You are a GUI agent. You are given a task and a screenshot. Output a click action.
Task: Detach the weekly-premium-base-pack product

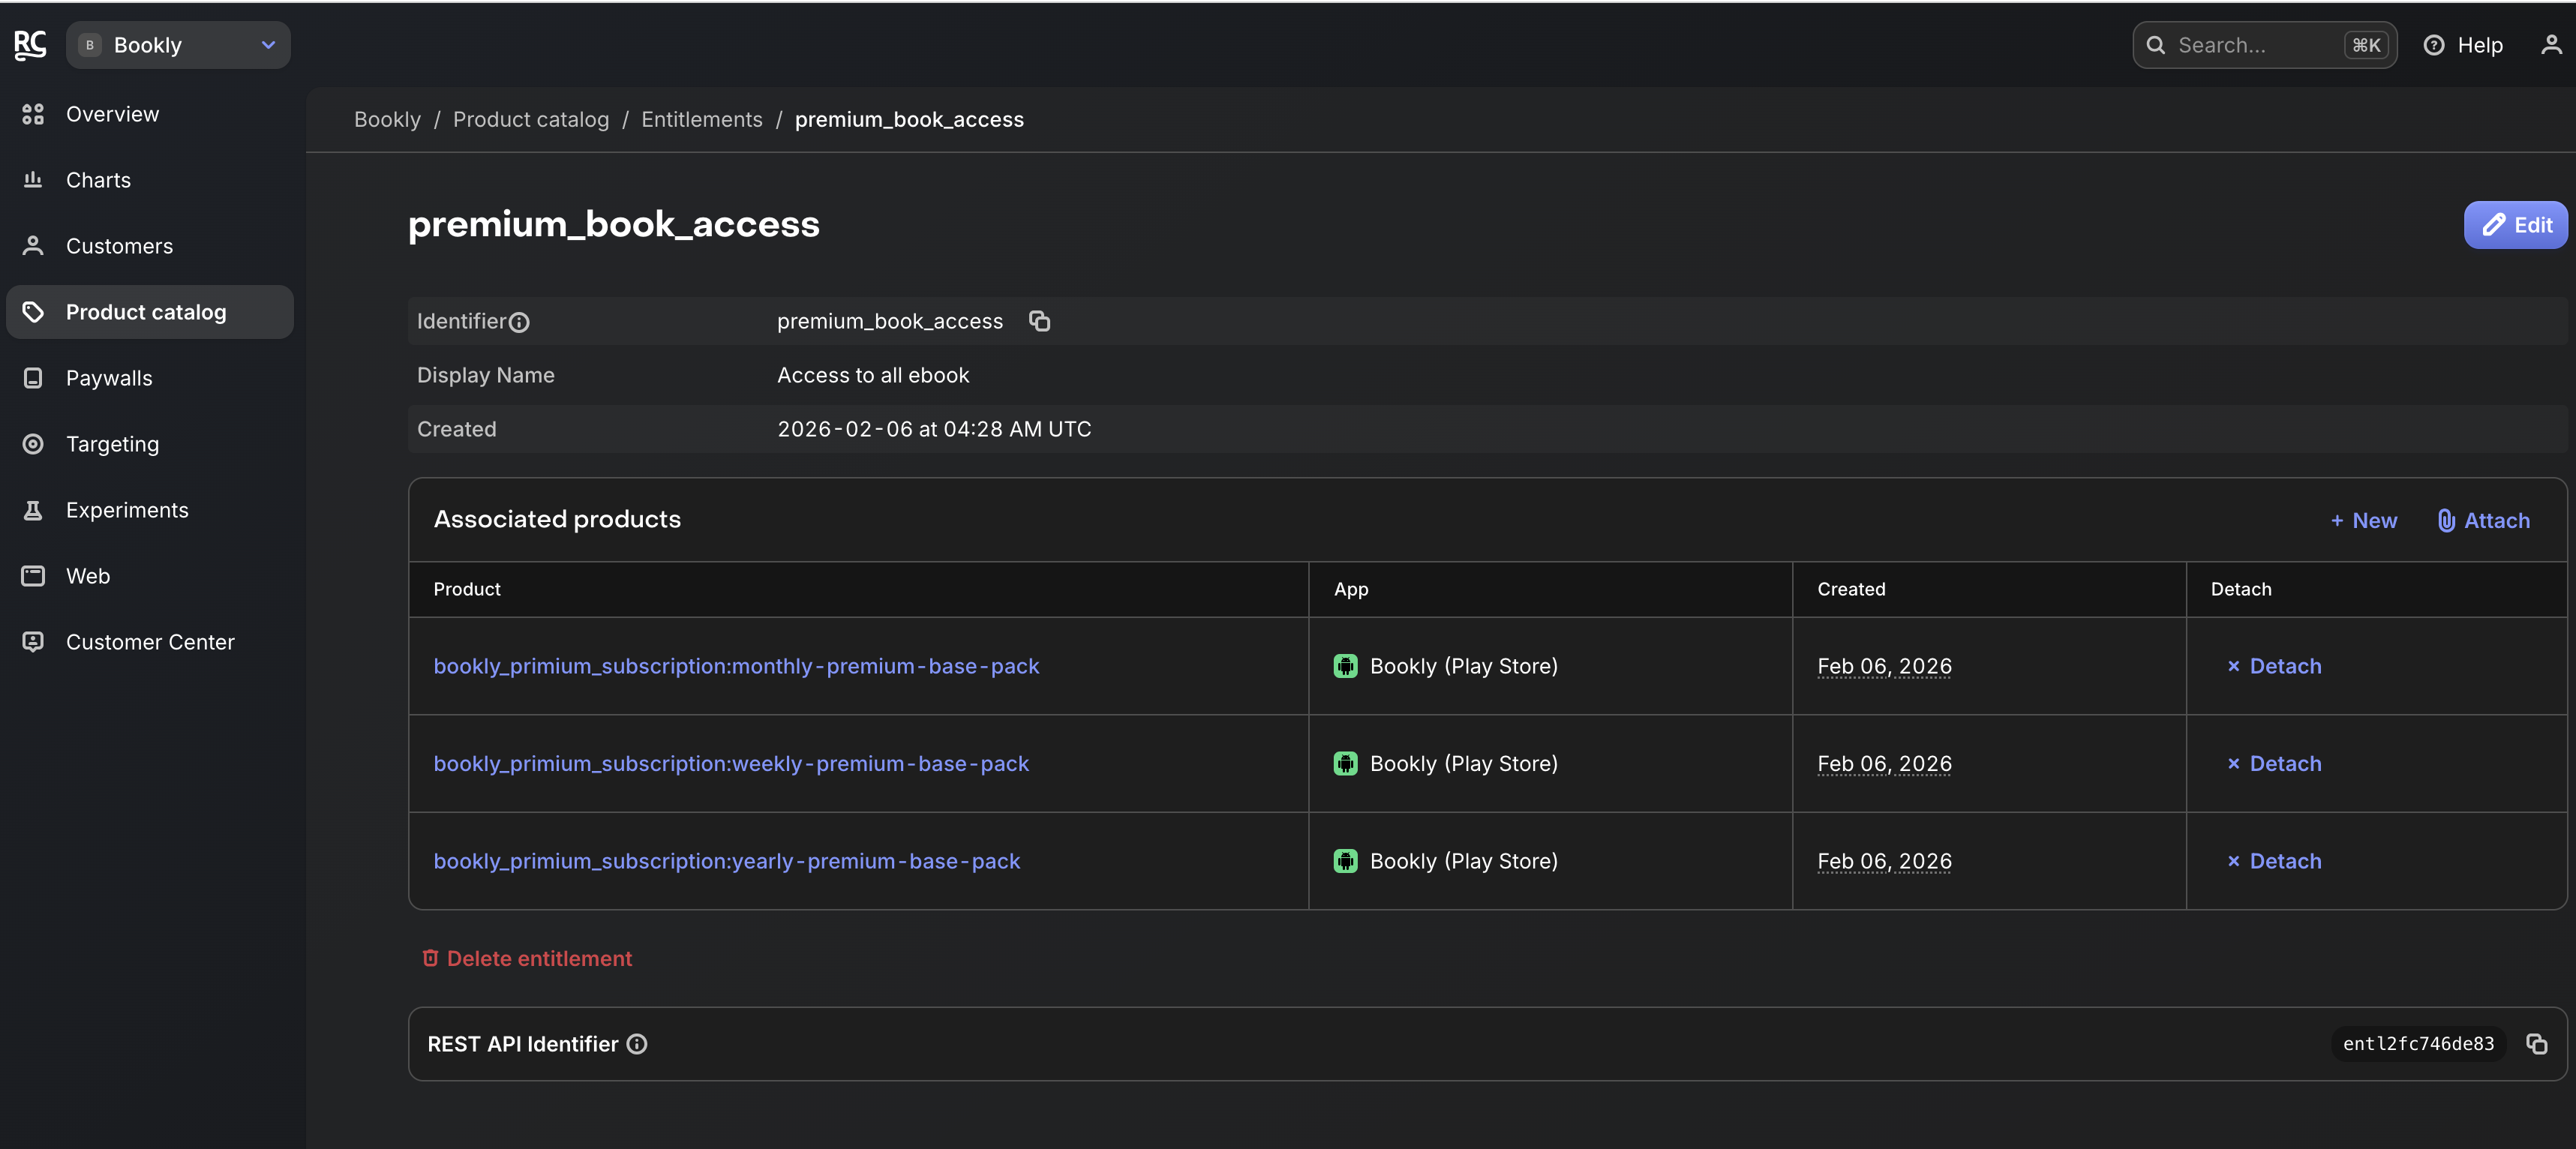click(x=2274, y=763)
